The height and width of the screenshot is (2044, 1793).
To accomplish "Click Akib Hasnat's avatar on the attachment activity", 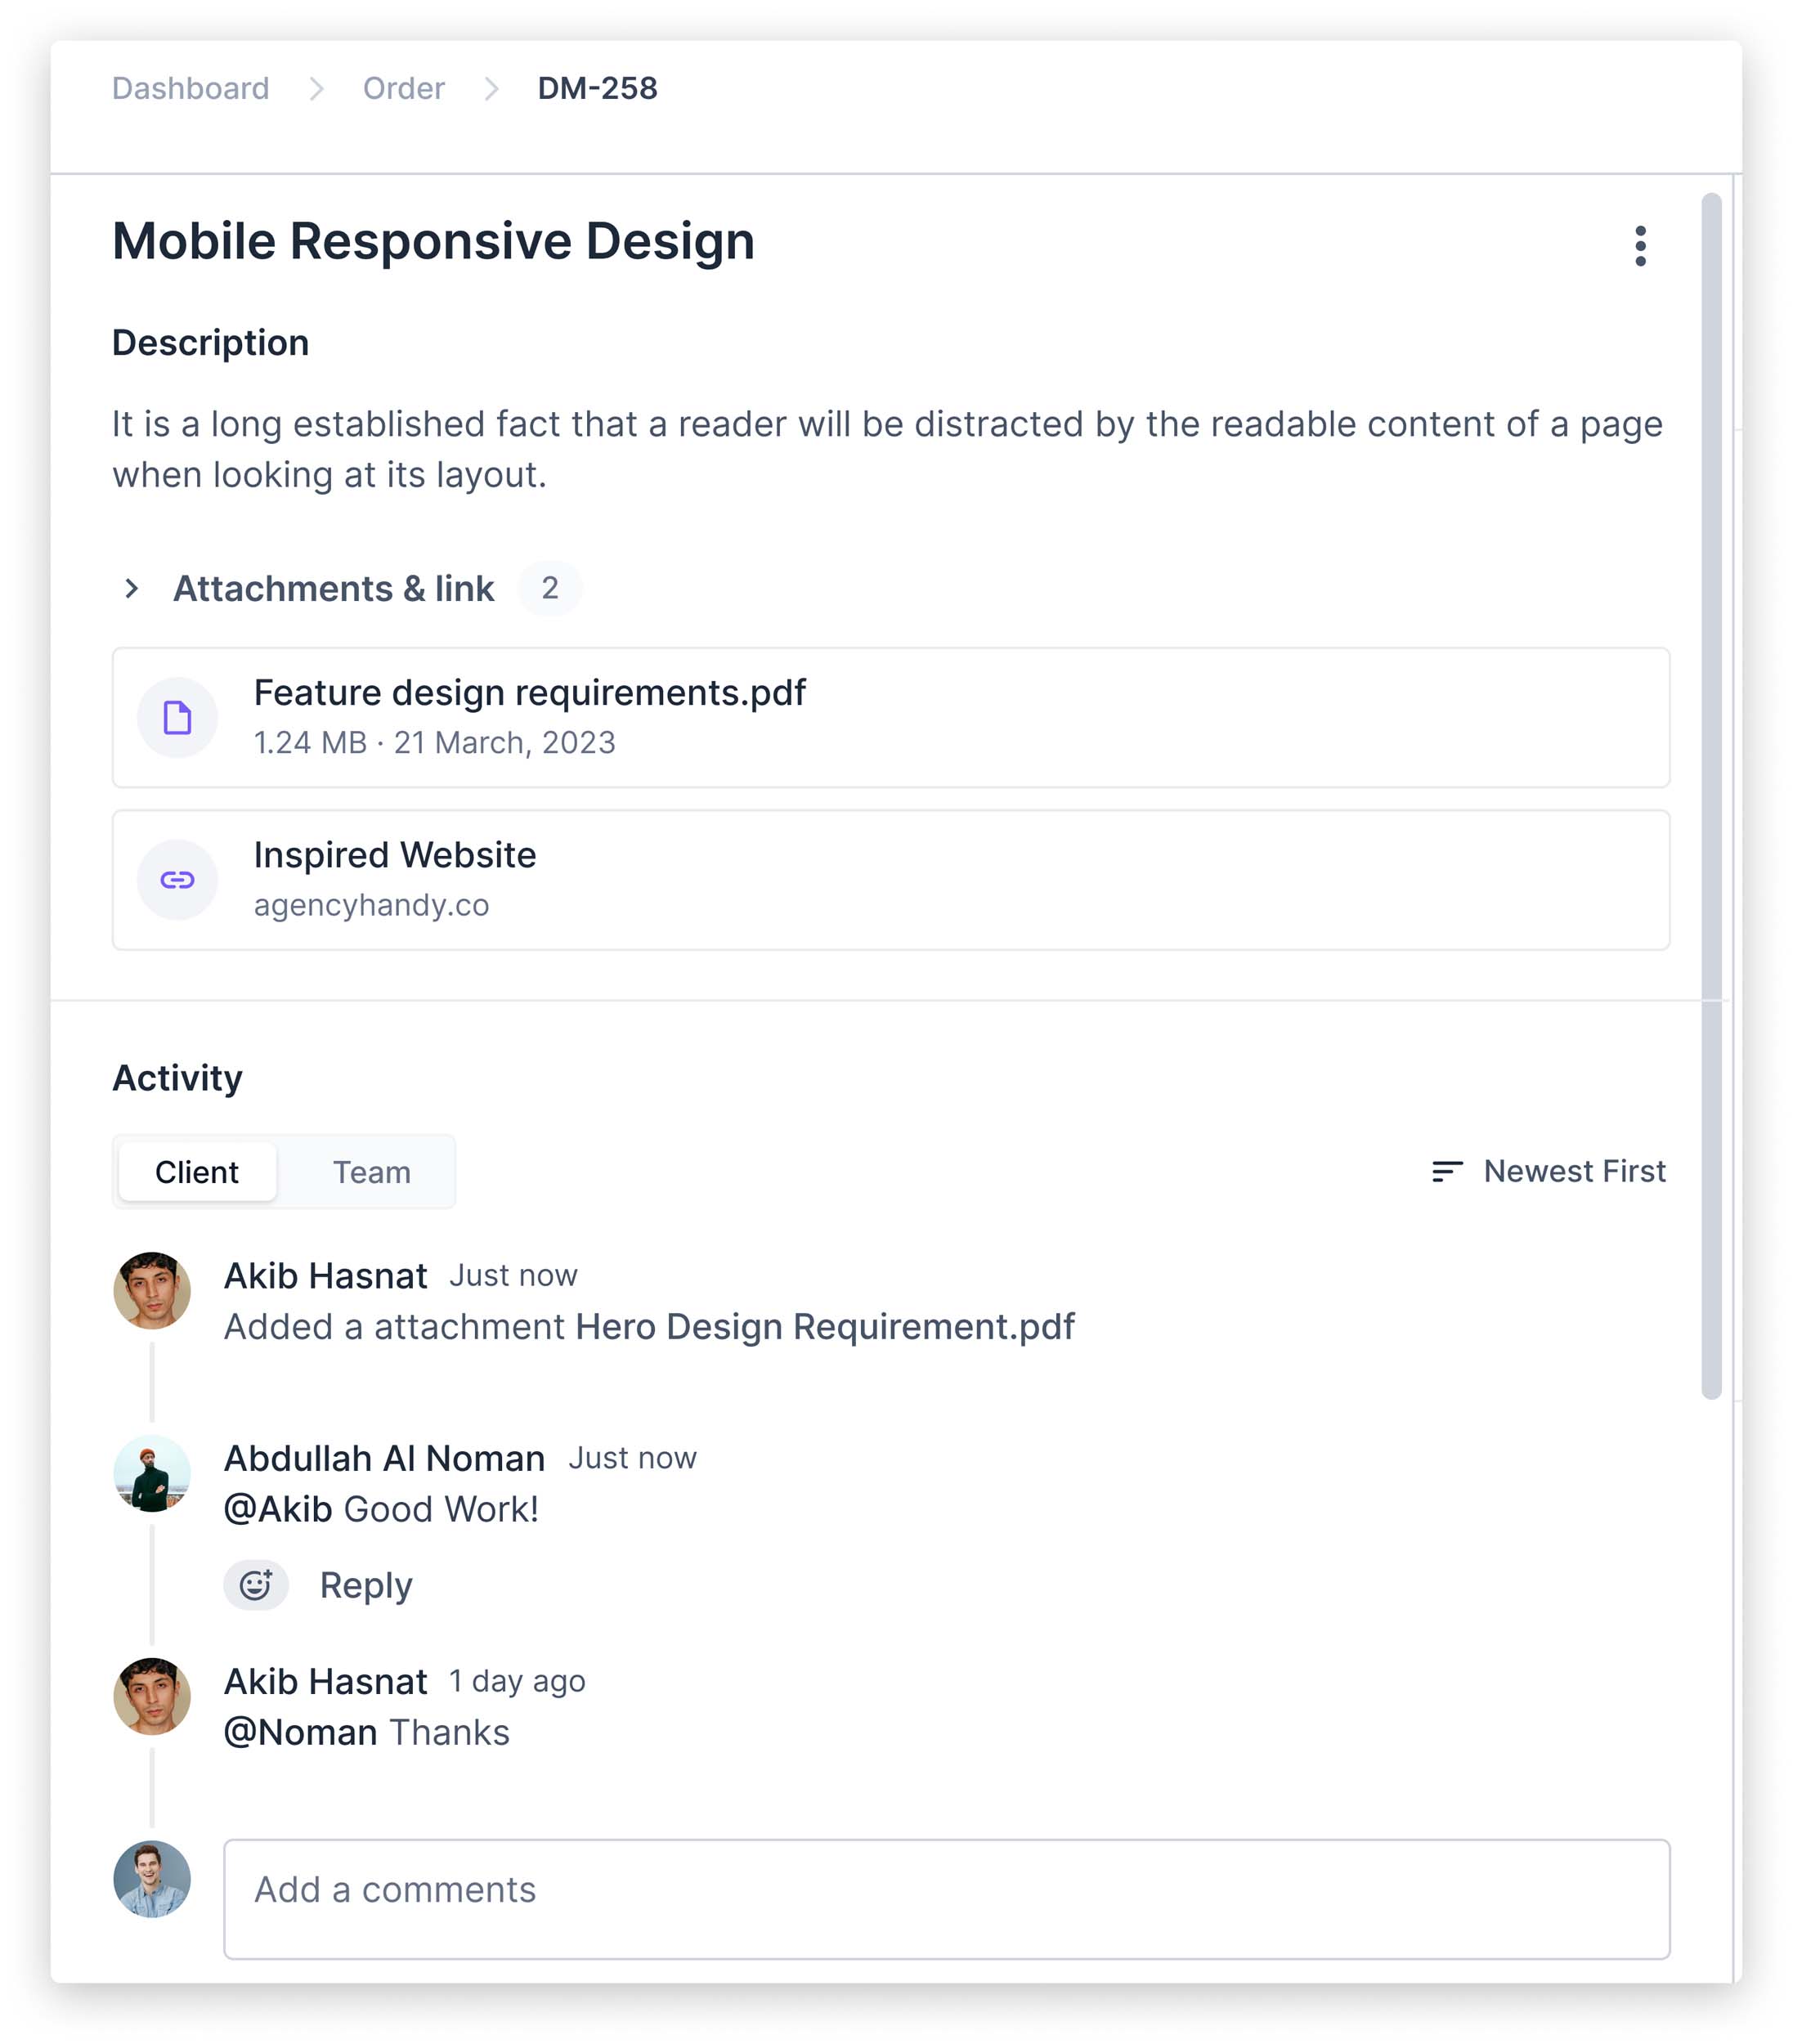I will click(x=152, y=1290).
